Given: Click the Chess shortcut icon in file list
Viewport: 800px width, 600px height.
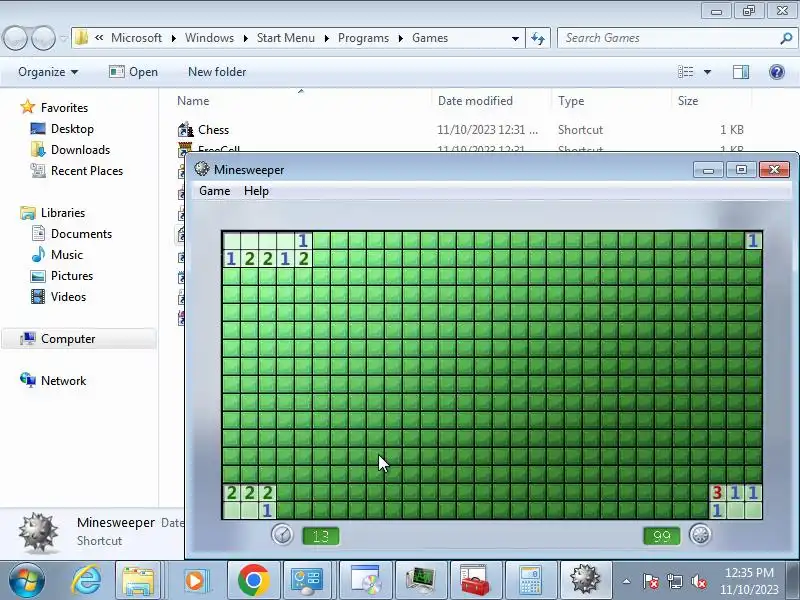Looking at the screenshot, I should click(x=185, y=130).
